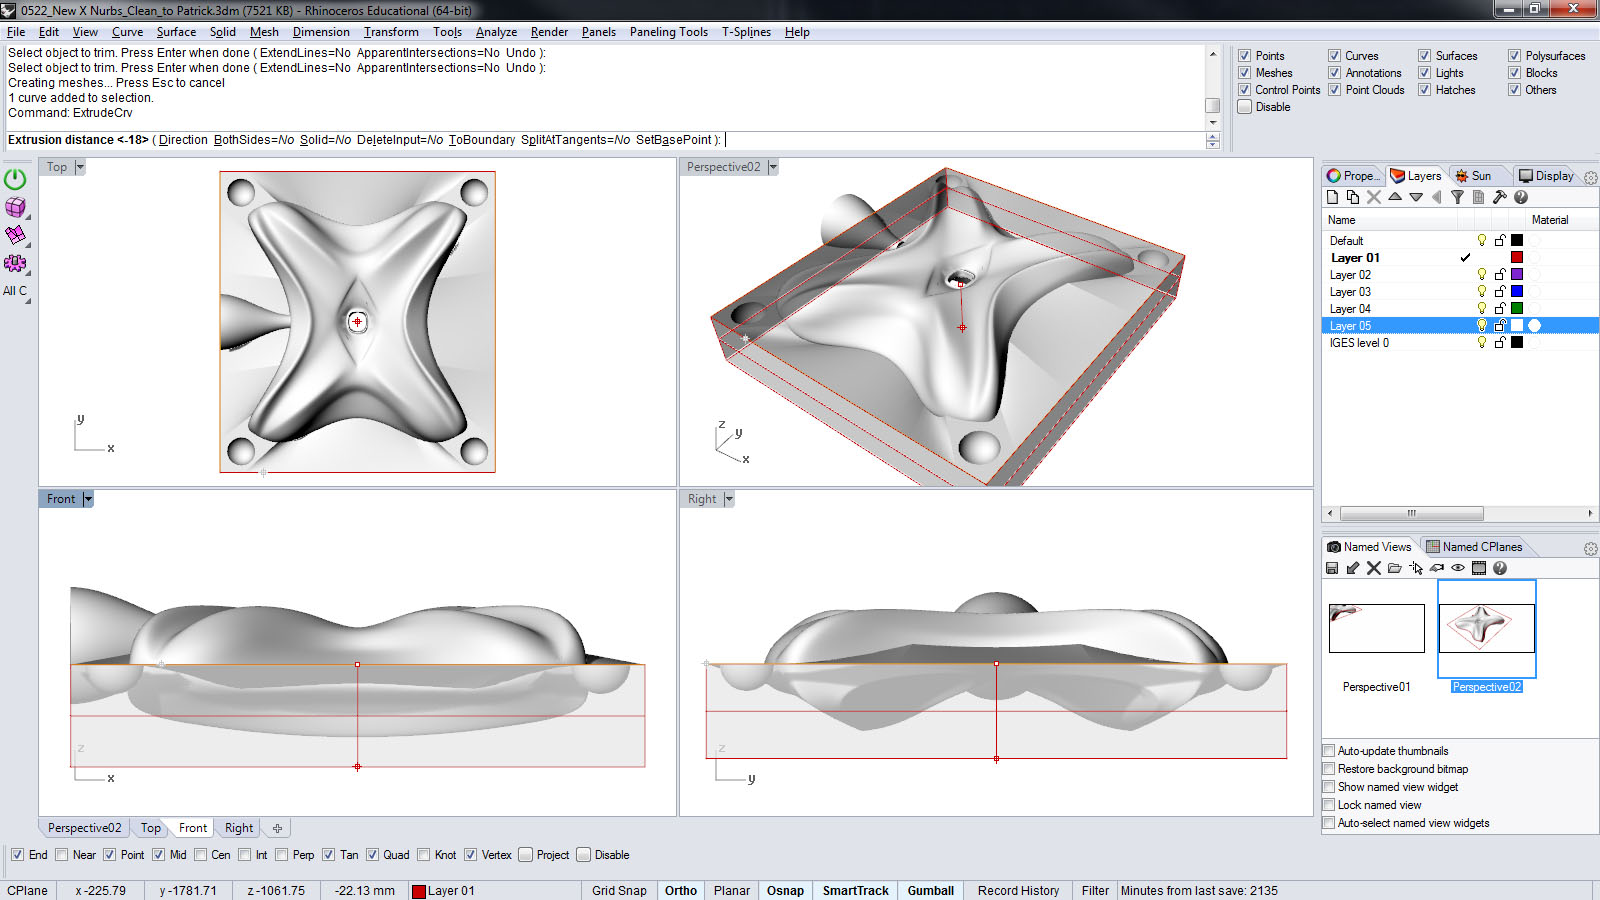Open the Paneling Tools menu
This screenshot has height=900, width=1600.
point(669,32)
